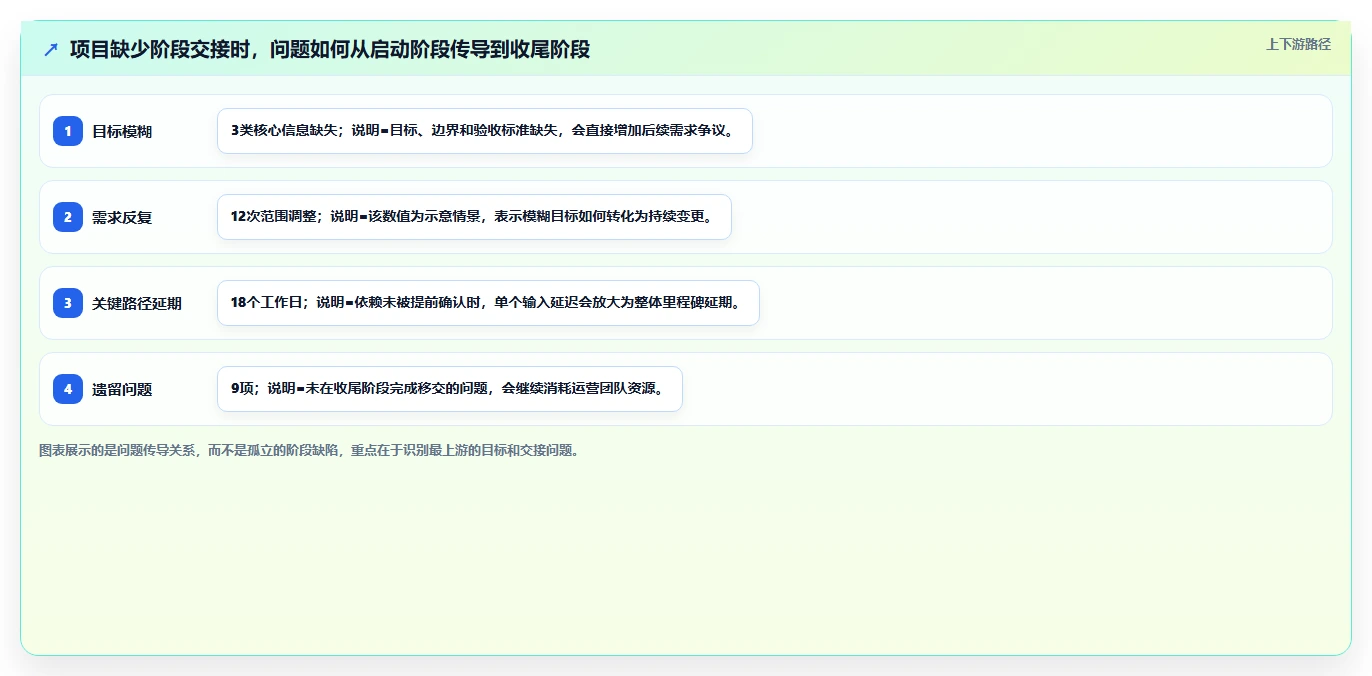Viewport: 1372px width, 676px height.
Task: Click the 12次范围调整 description box
Action: (x=475, y=217)
